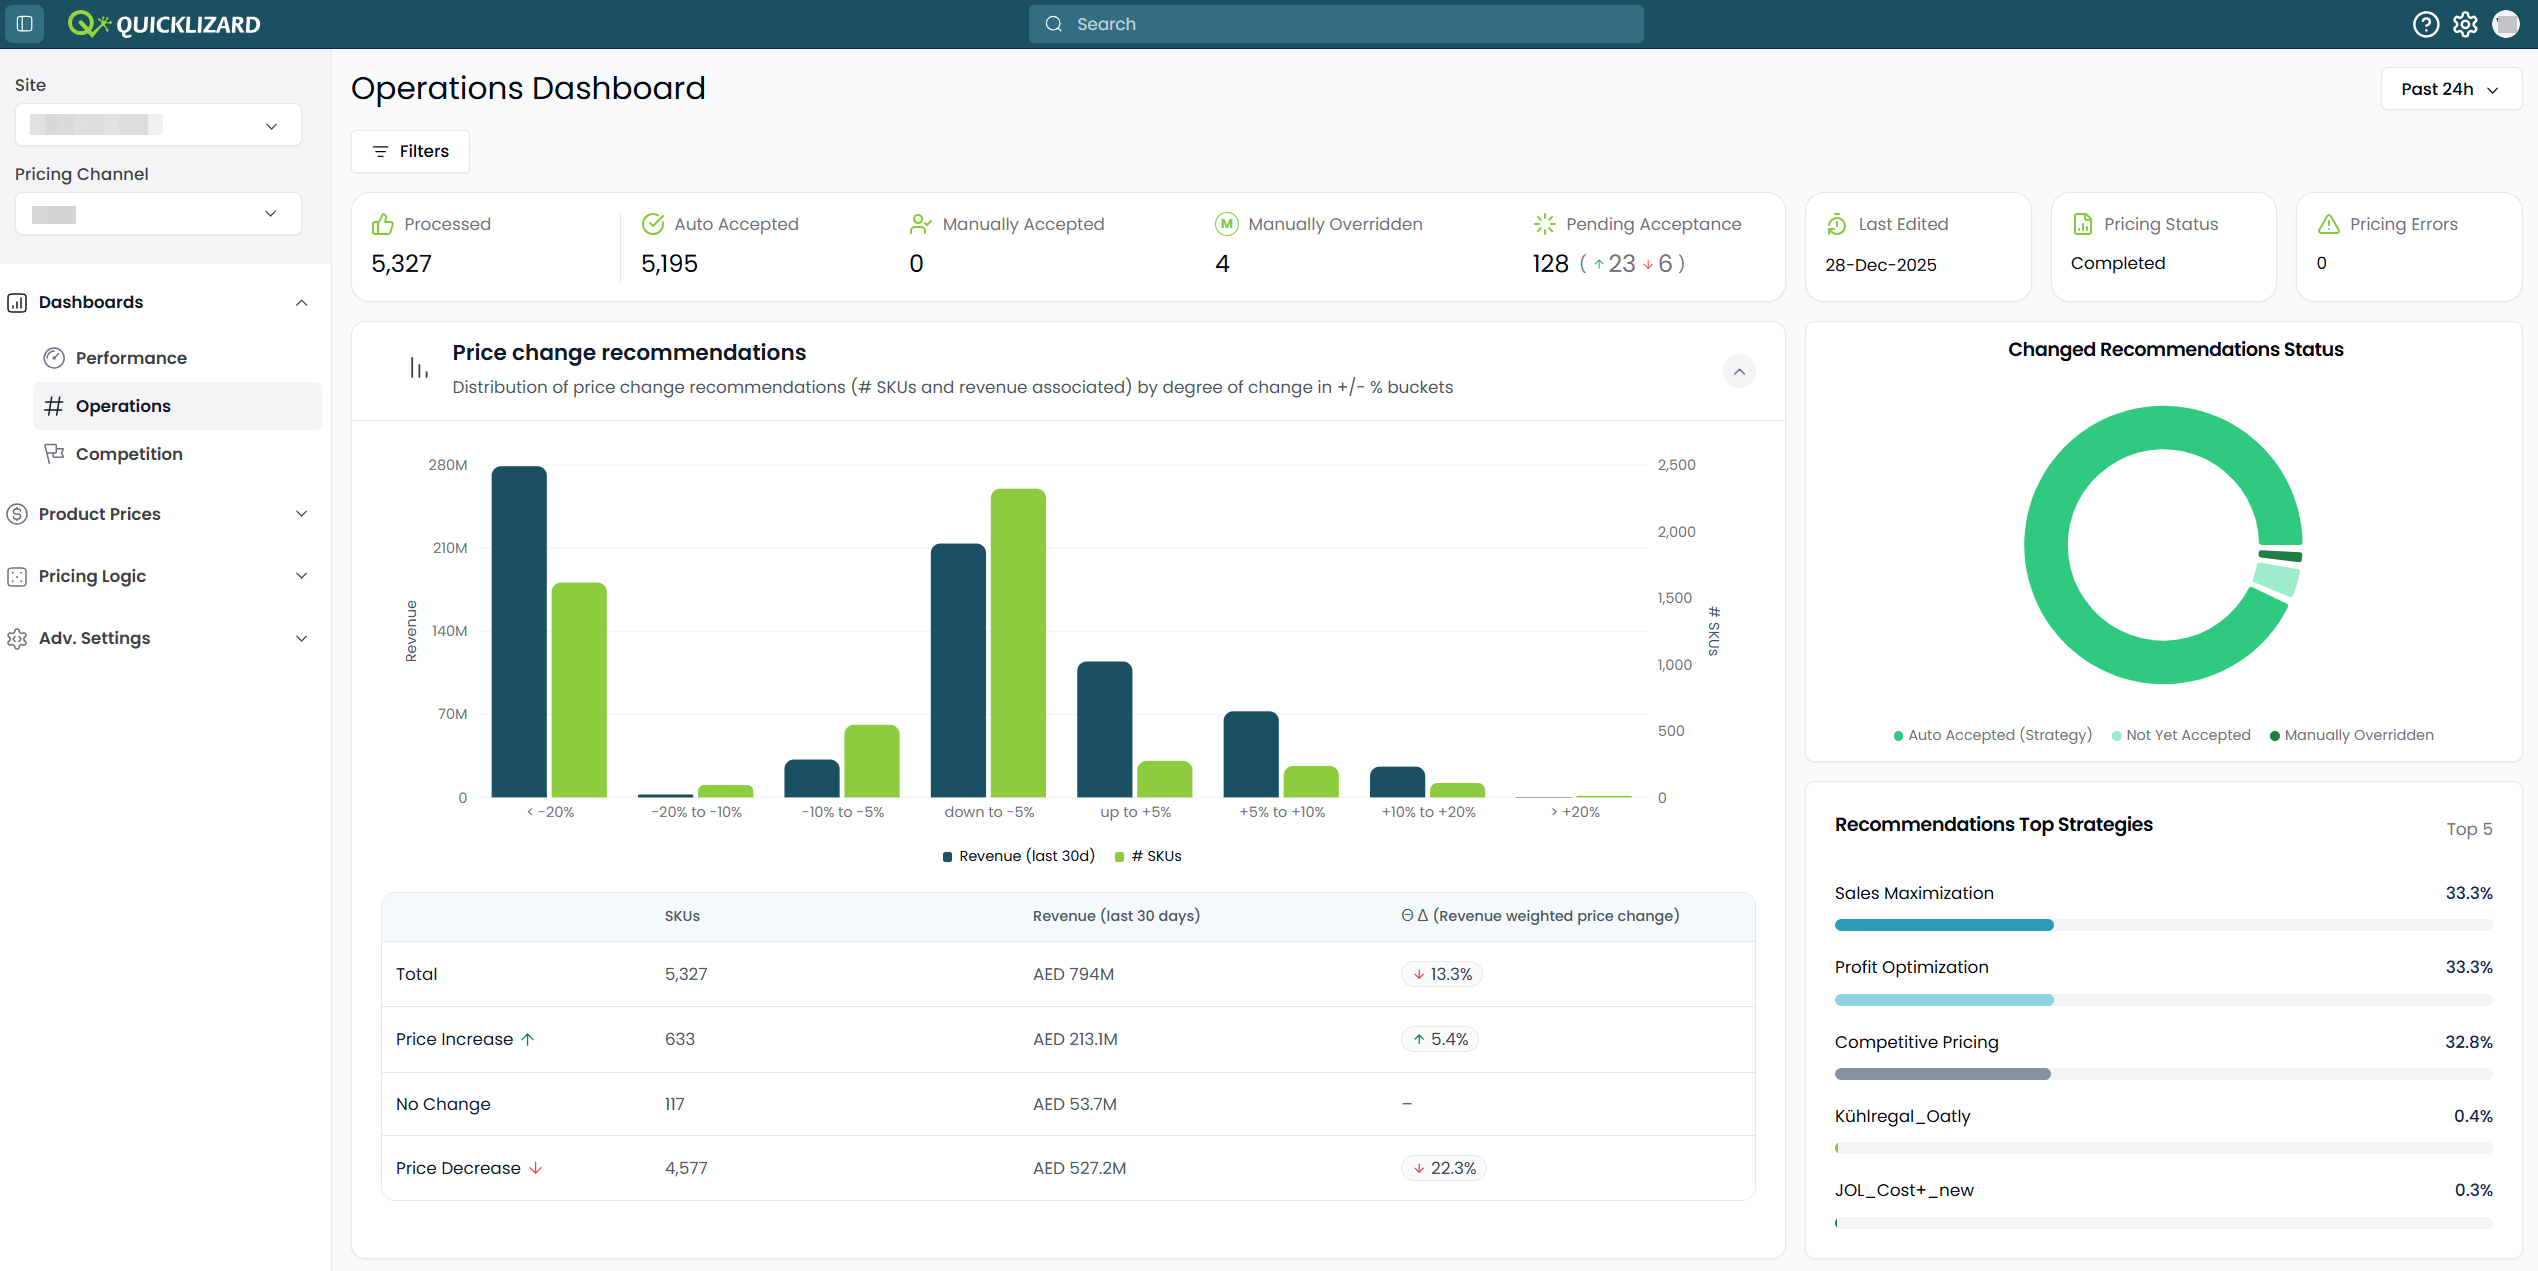Open the Pricing Channel dropdown
Image resolution: width=2538 pixels, height=1271 pixels.
pyautogui.click(x=158, y=214)
